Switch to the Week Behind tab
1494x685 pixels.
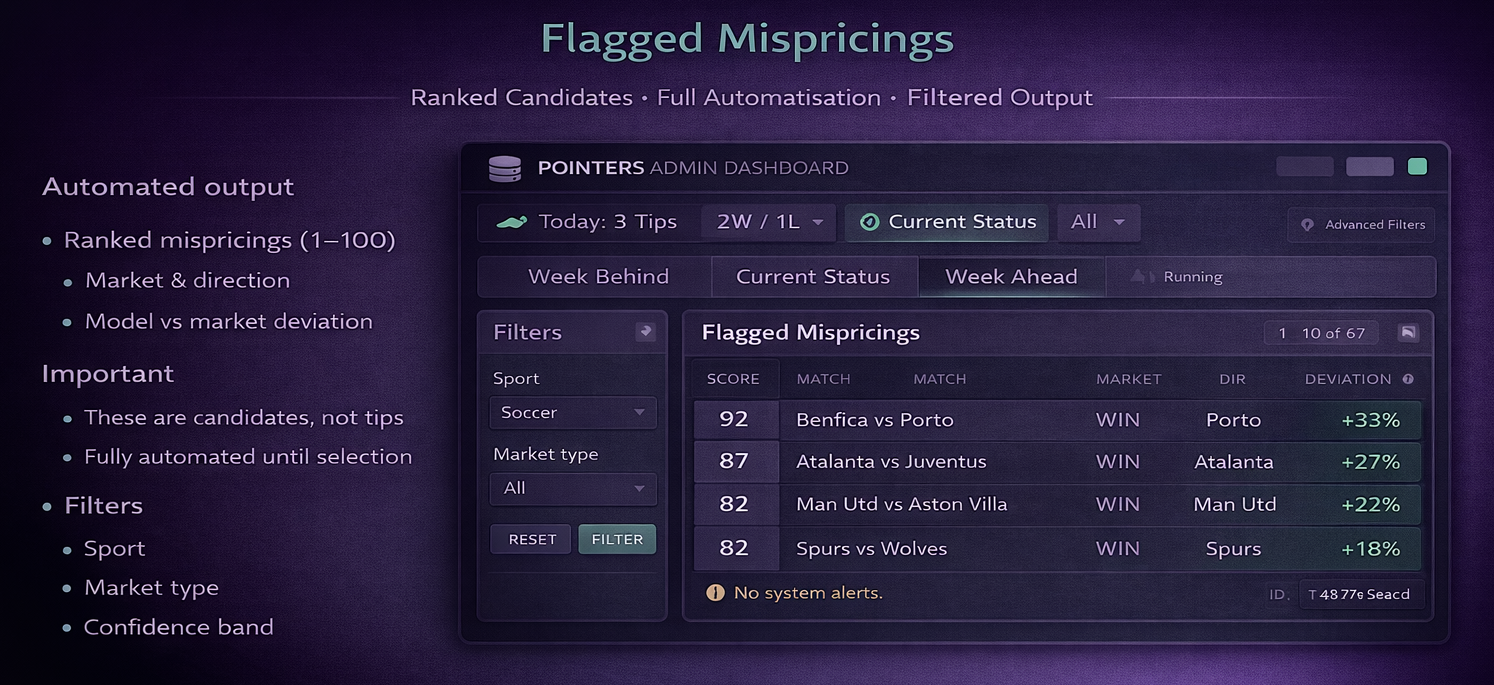click(598, 277)
